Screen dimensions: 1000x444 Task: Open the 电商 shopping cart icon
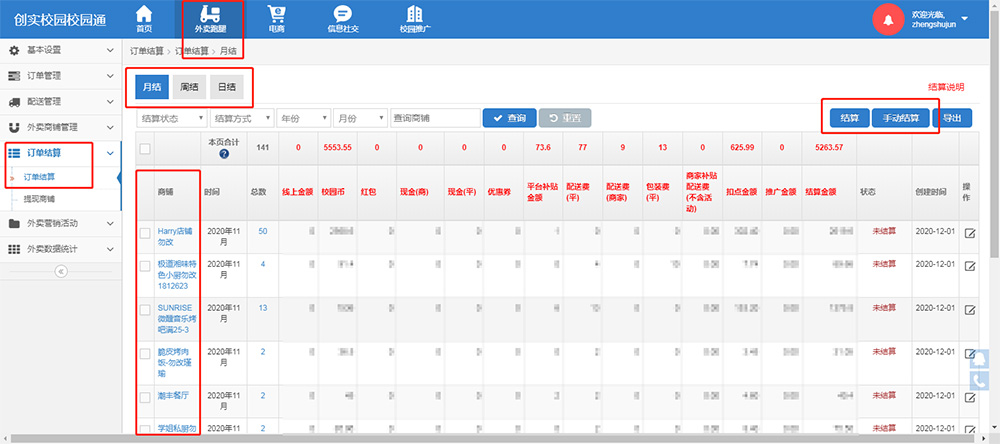point(276,14)
